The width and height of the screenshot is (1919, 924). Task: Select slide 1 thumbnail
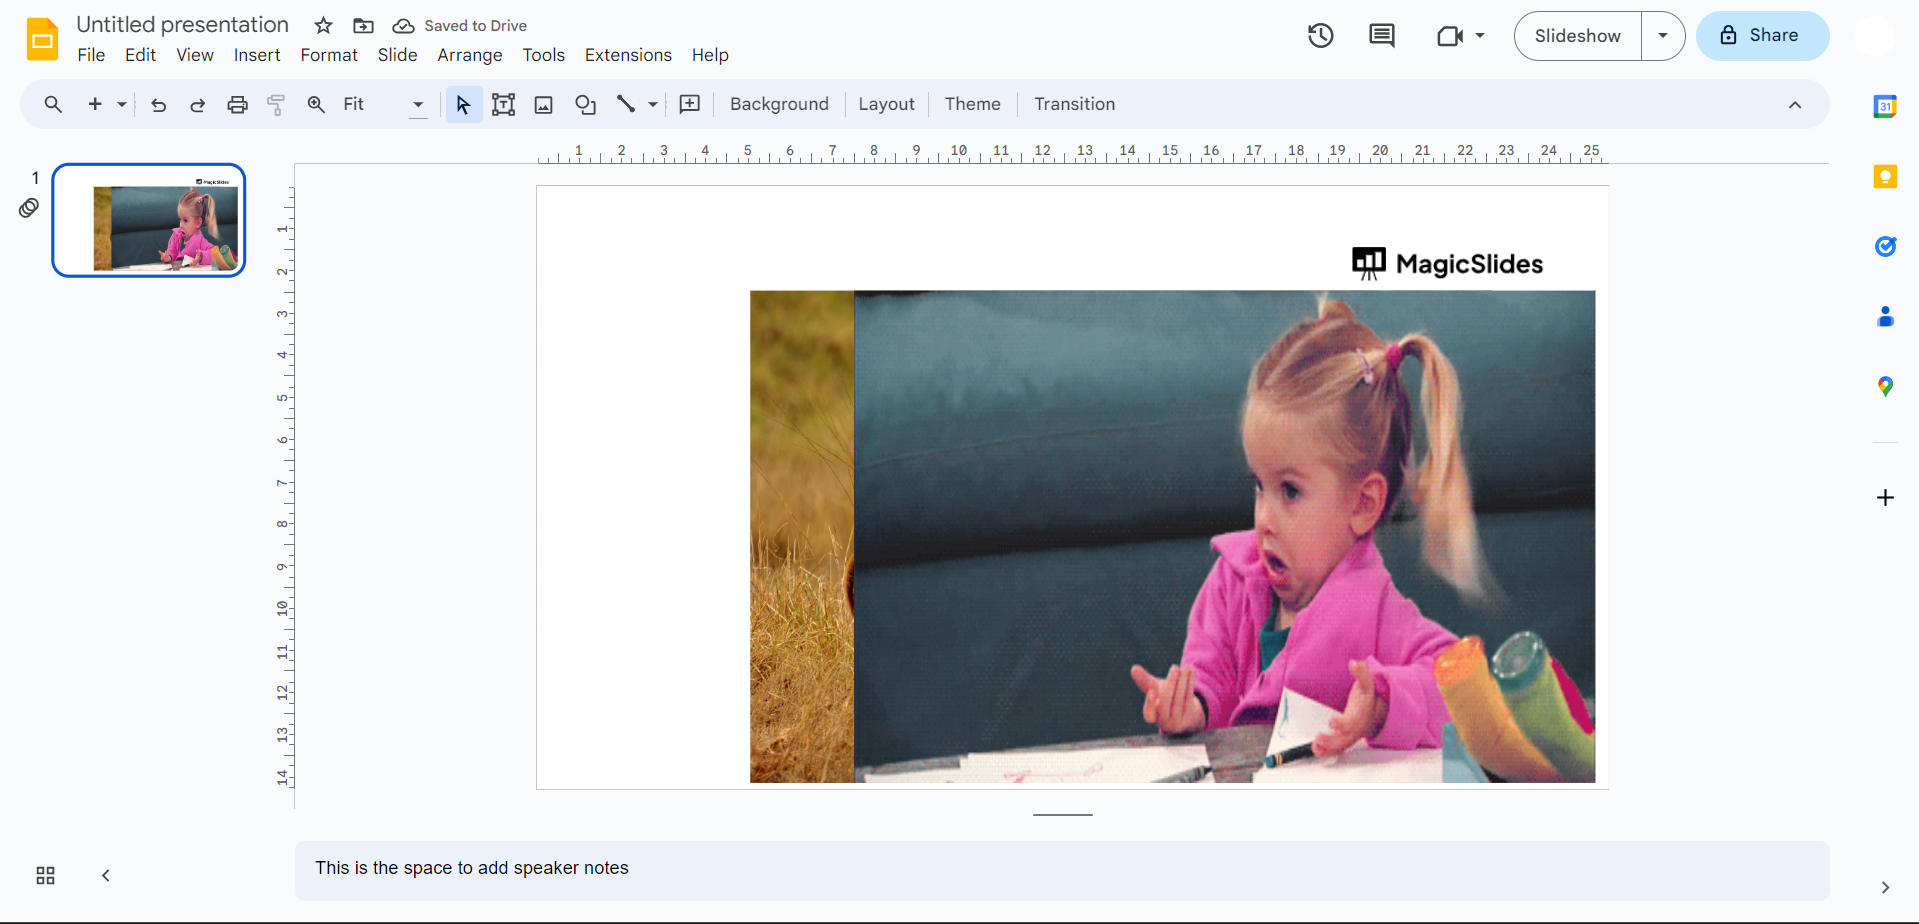click(149, 220)
